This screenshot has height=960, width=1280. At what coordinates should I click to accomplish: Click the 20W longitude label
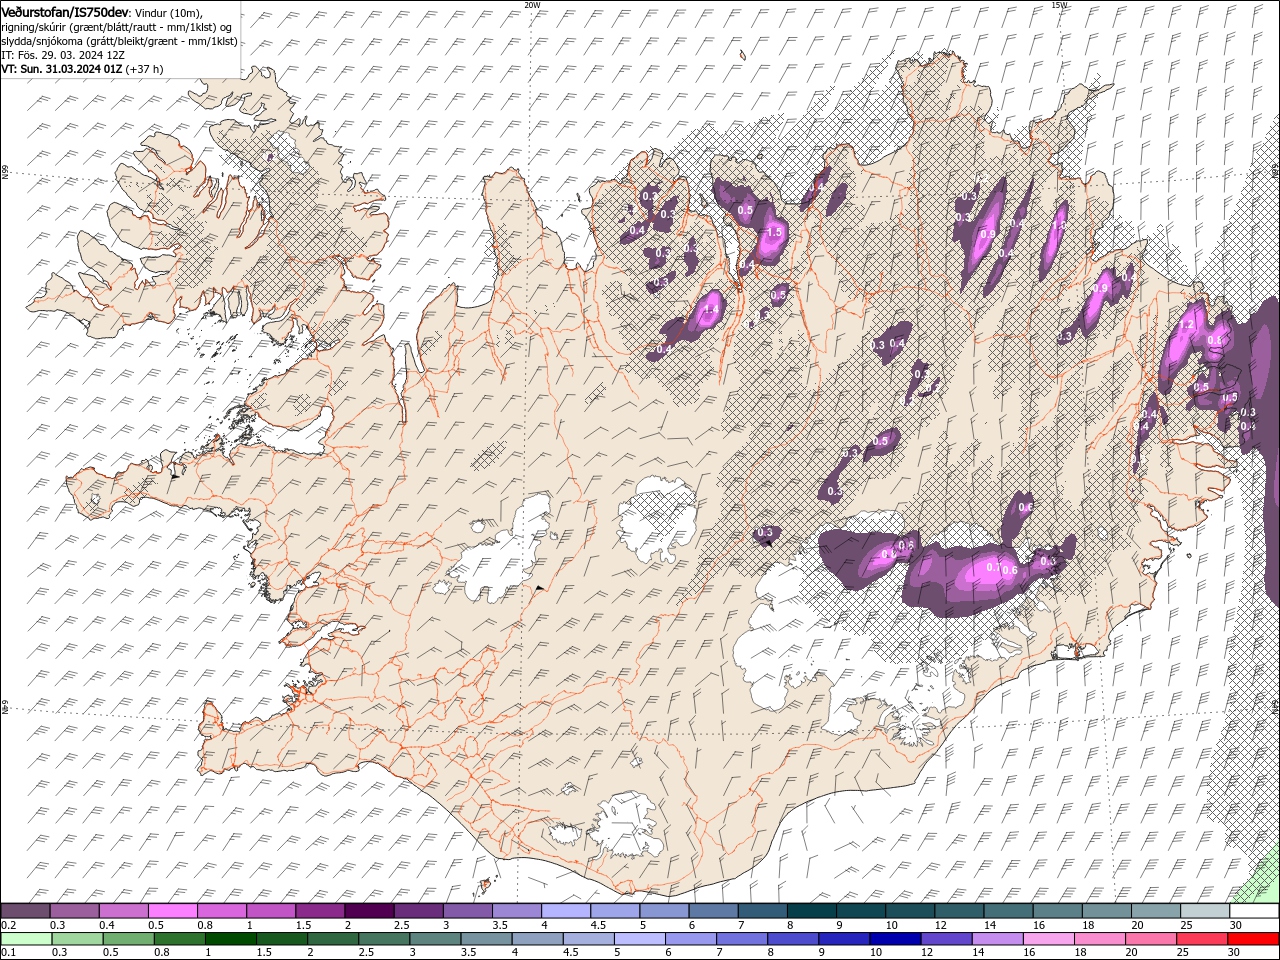[532, 5]
